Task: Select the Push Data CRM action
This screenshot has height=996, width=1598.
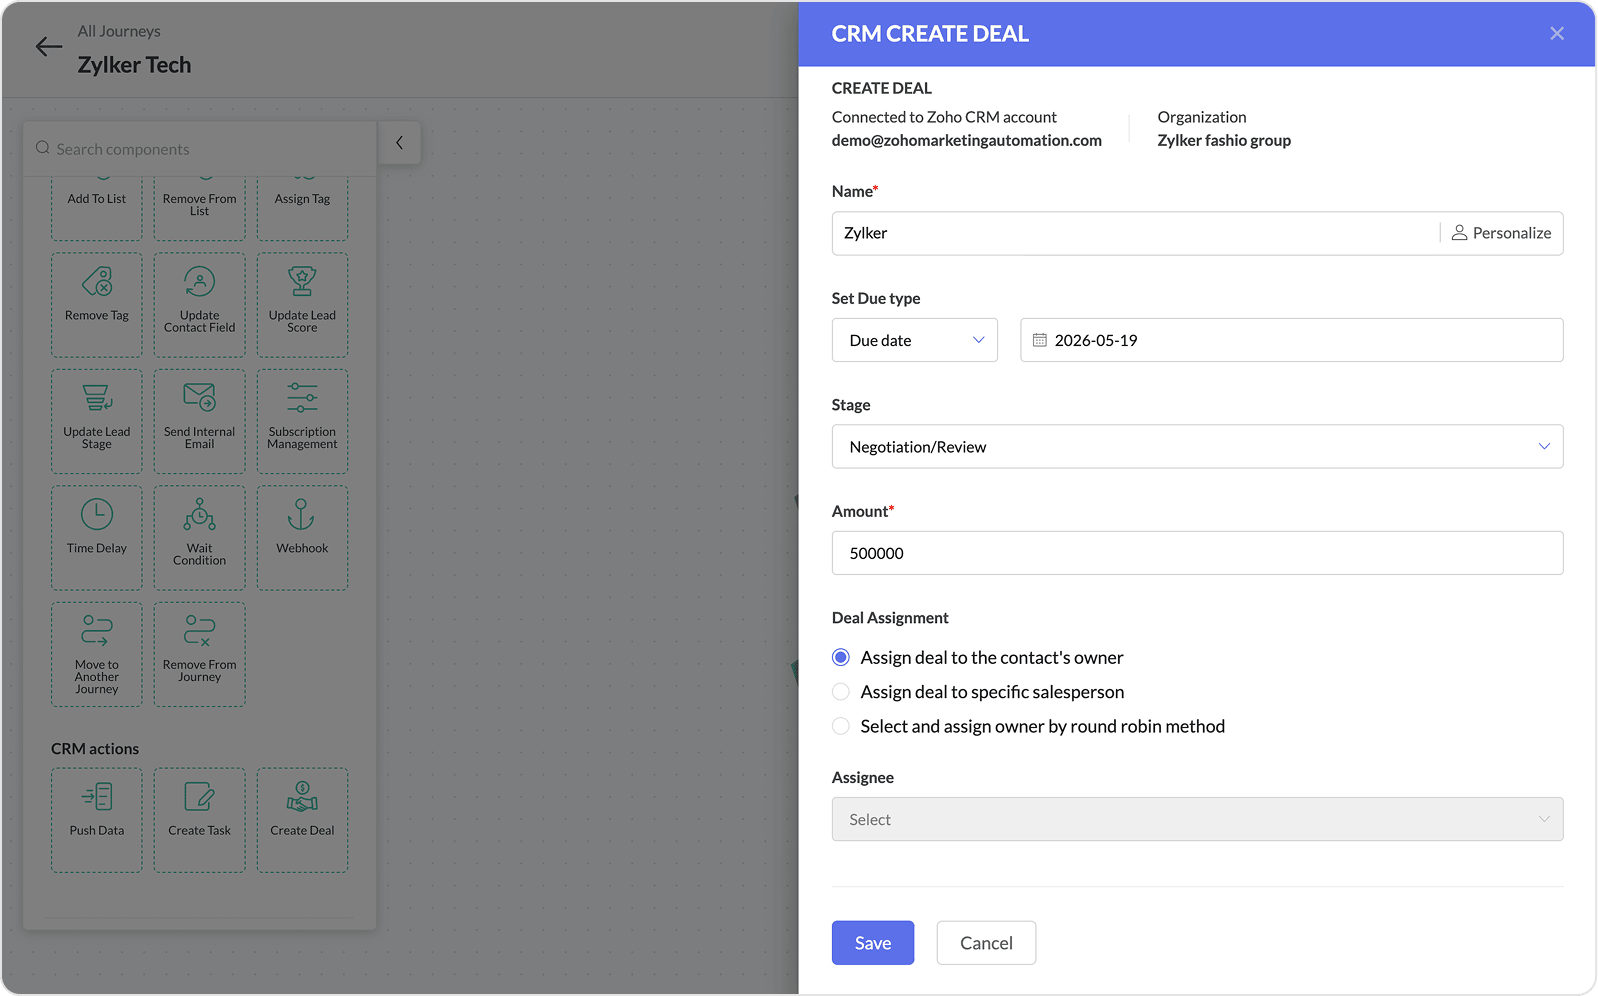Action: coord(97,820)
